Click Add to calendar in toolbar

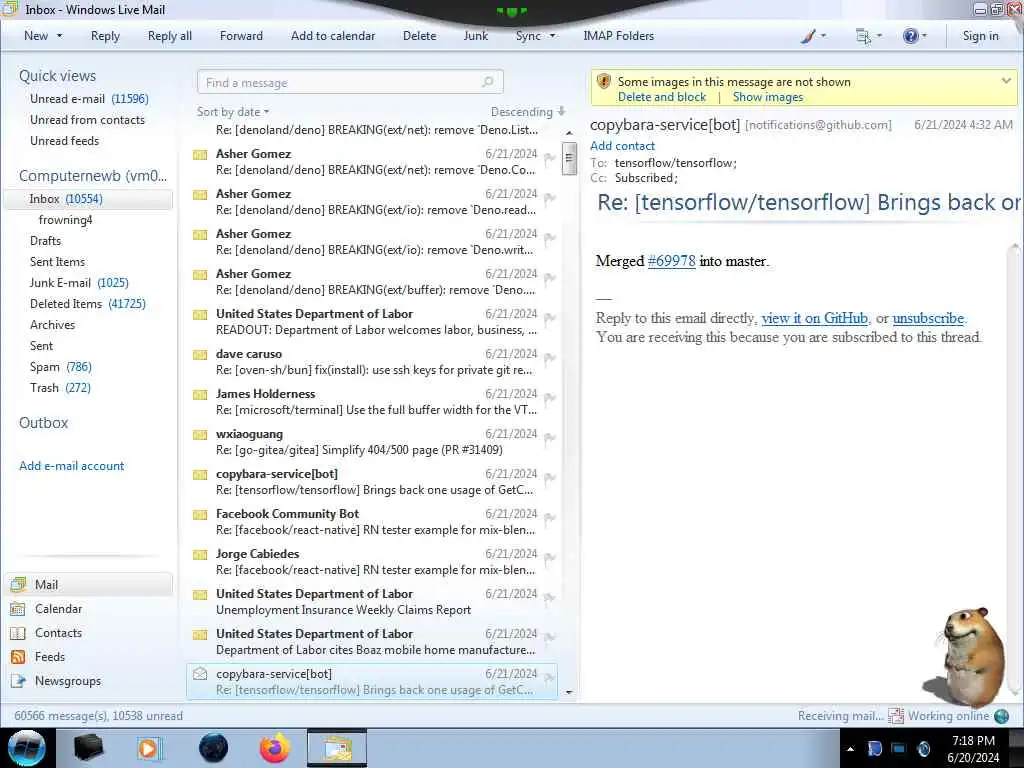[x=333, y=36]
